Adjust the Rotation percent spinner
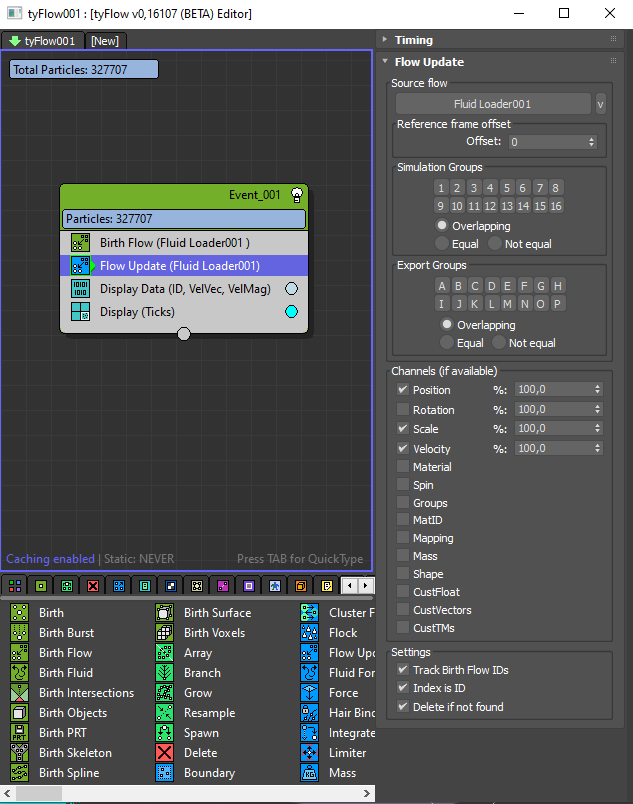Viewport: 633px width, 804px height. pos(597,409)
